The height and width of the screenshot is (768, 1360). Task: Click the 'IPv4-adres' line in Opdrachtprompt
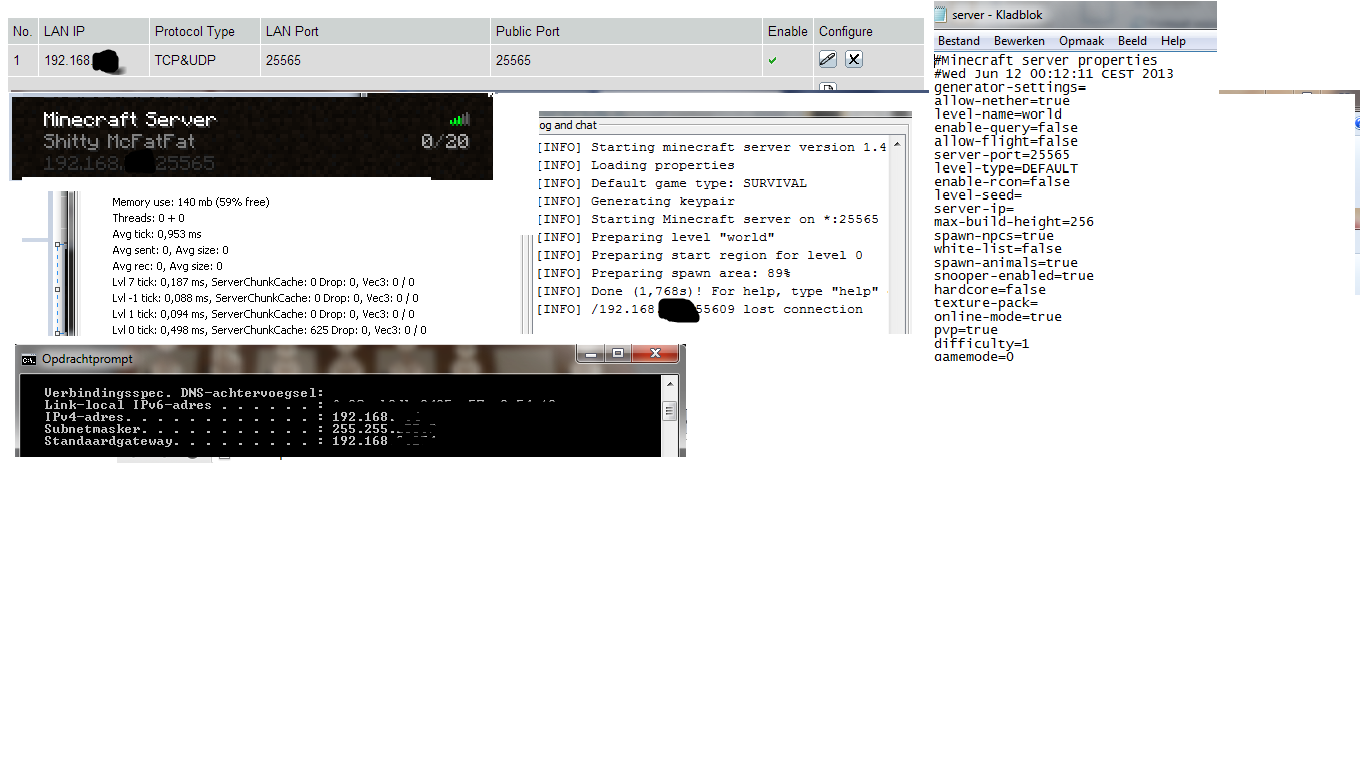click(232, 417)
